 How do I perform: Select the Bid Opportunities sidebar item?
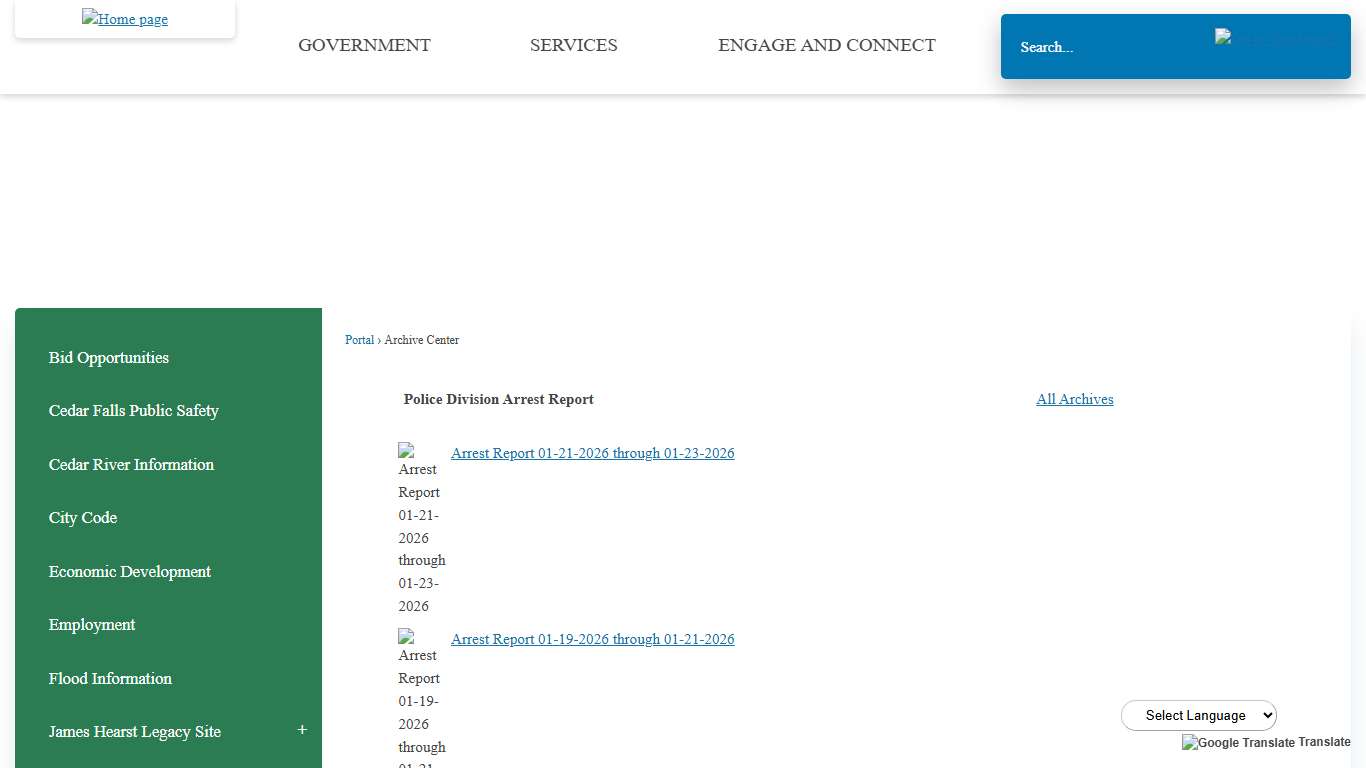pyautogui.click(x=108, y=357)
